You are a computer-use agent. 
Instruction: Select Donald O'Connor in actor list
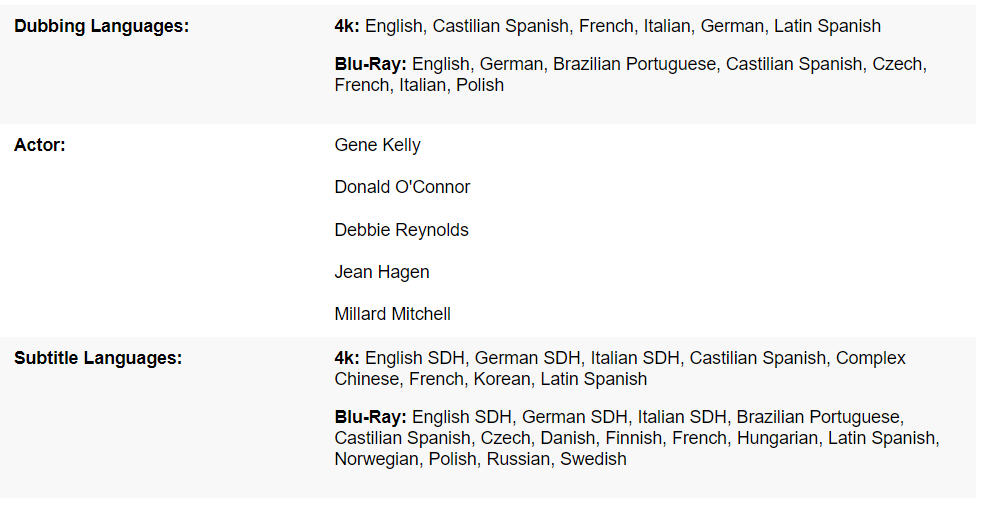(x=402, y=187)
